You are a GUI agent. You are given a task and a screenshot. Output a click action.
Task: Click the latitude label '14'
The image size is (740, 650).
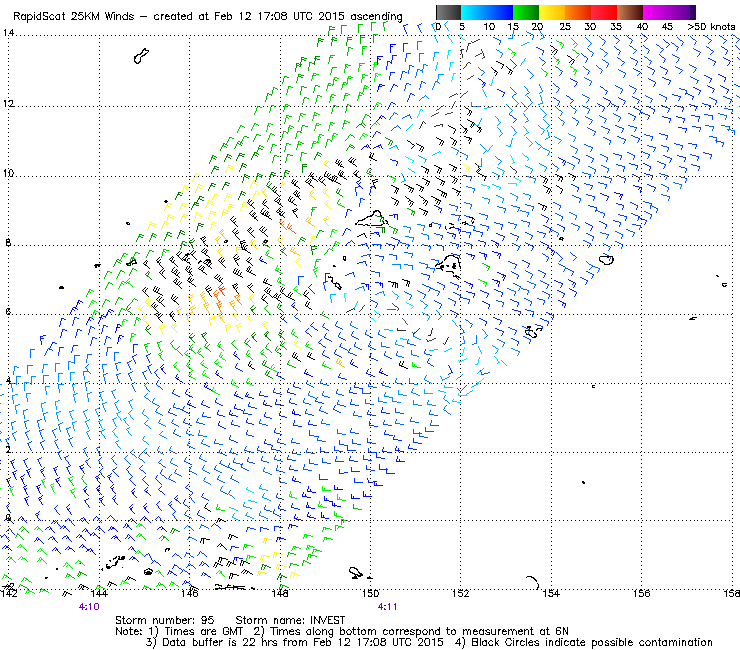(x=8, y=33)
